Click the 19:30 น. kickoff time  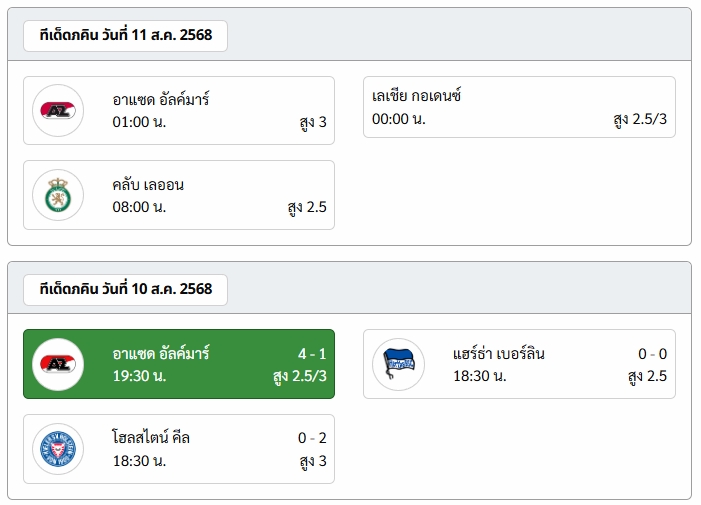click(x=139, y=376)
